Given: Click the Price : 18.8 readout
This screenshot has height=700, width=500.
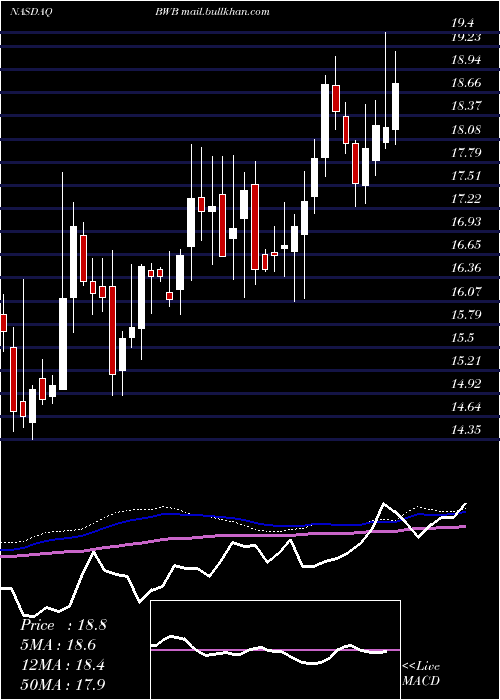Looking at the screenshot, I should 63,625.
